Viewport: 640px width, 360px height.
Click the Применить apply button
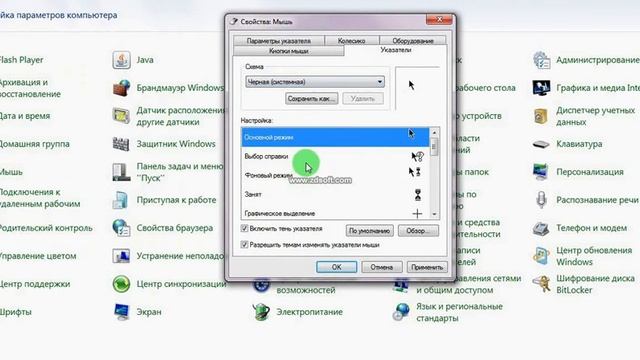427,267
